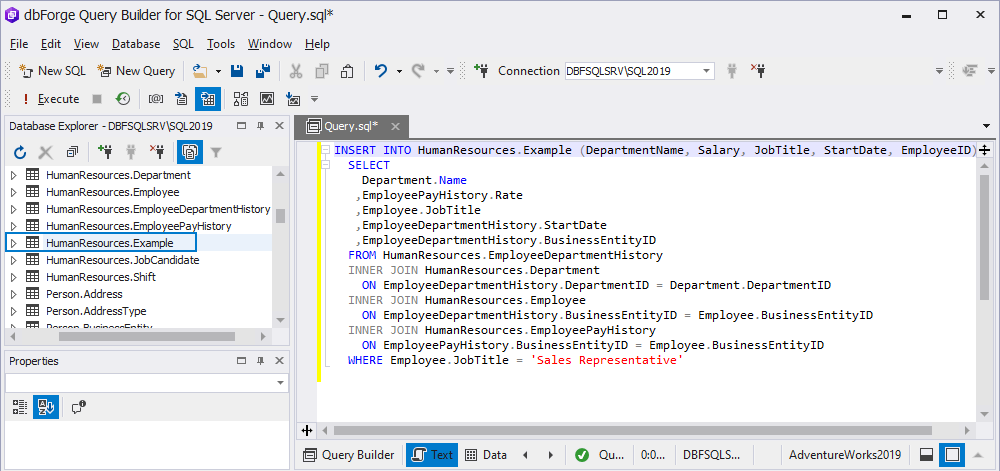
Task: Open the Execution History clock icon
Action: [122, 99]
